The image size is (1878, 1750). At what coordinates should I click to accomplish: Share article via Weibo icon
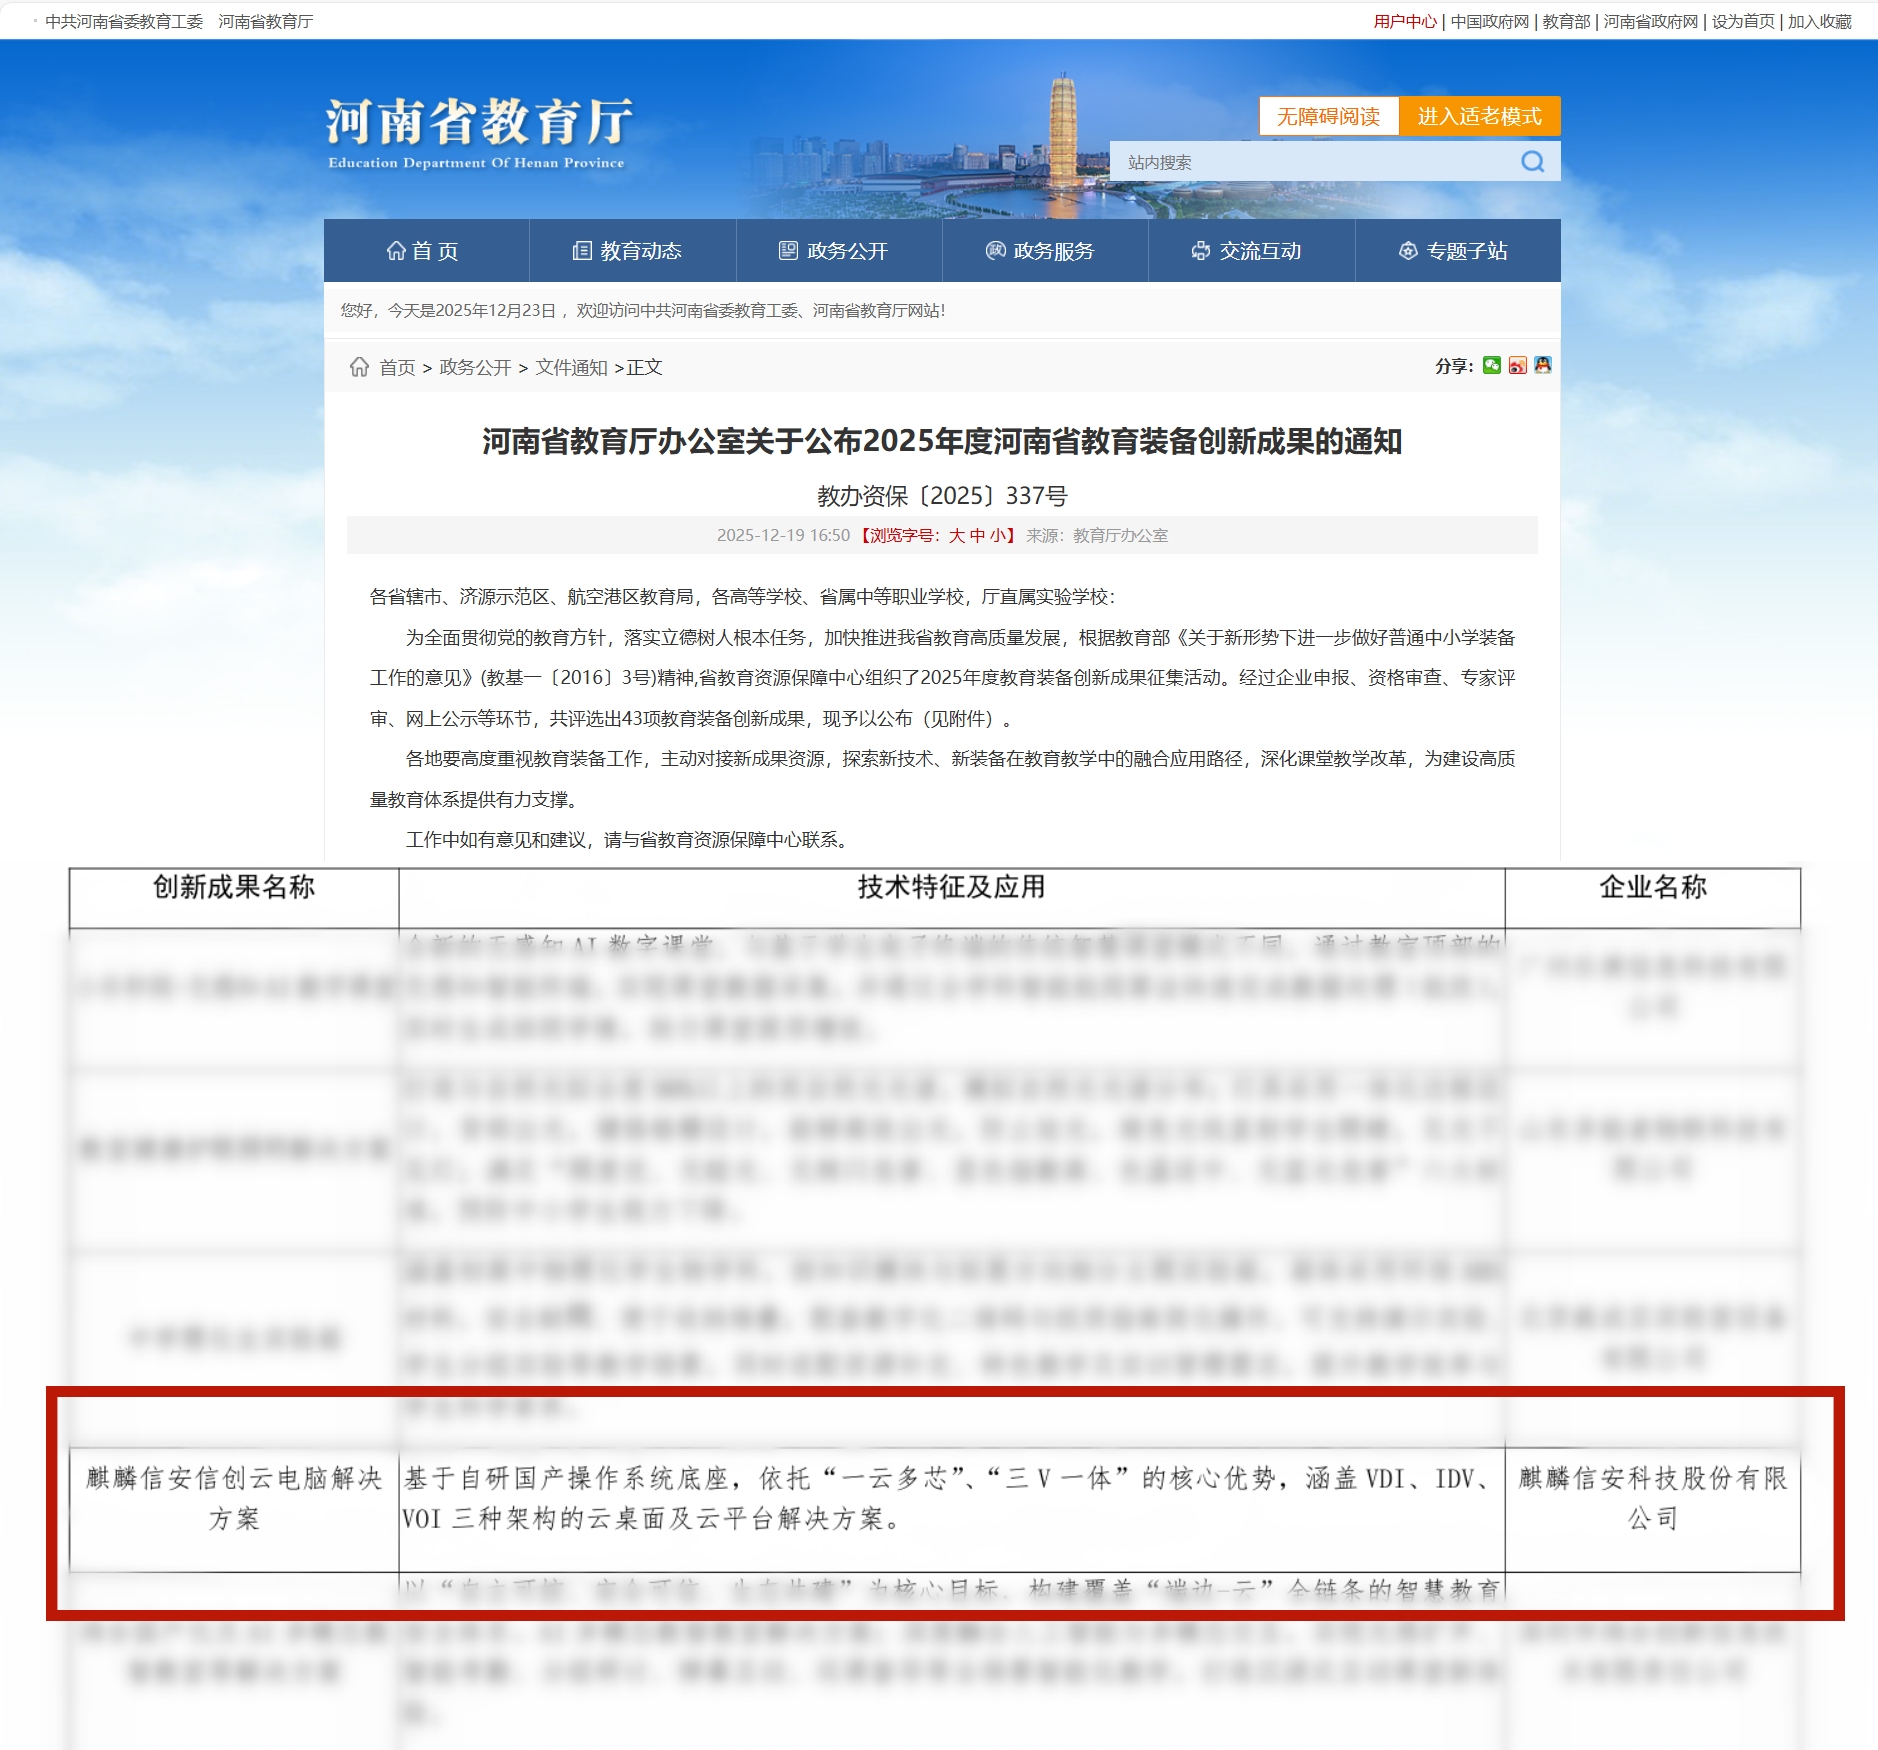tap(1517, 366)
